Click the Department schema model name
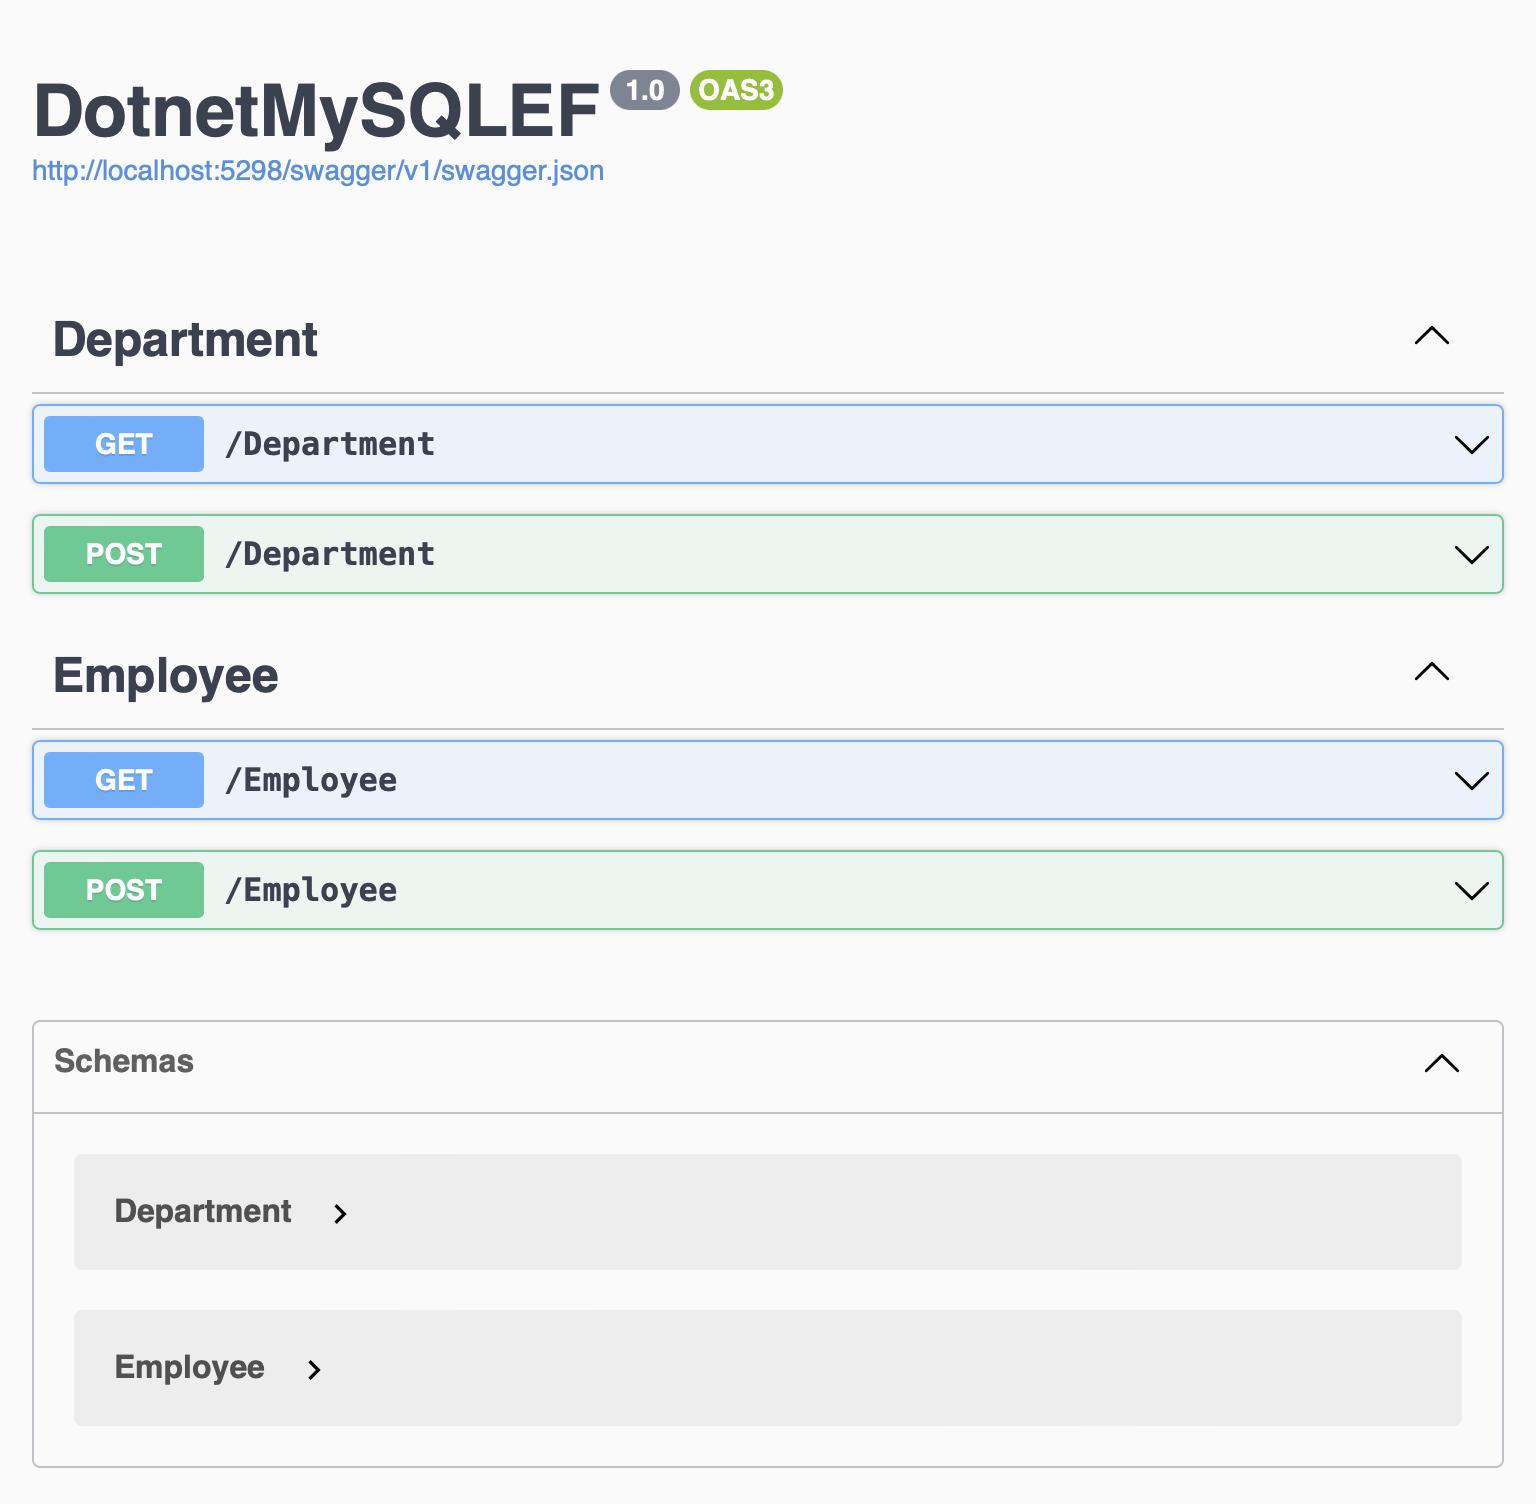The width and height of the screenshot is (1536, 1504). [x=203, y=1211]
